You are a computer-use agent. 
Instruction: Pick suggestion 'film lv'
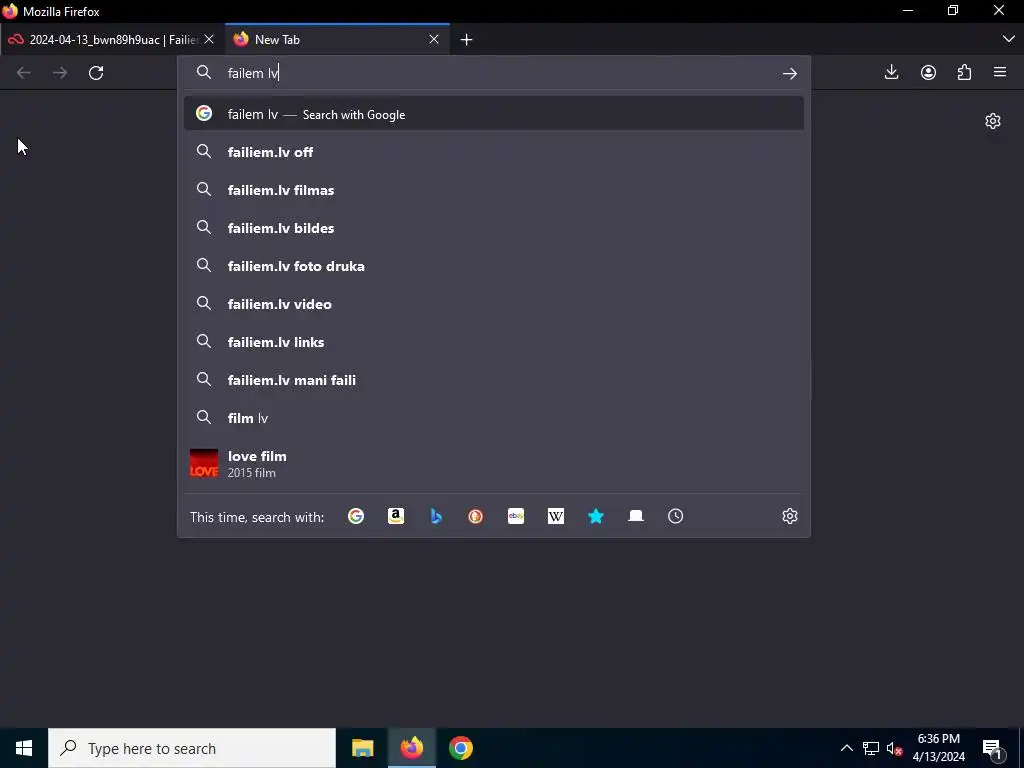coord(494,417)
